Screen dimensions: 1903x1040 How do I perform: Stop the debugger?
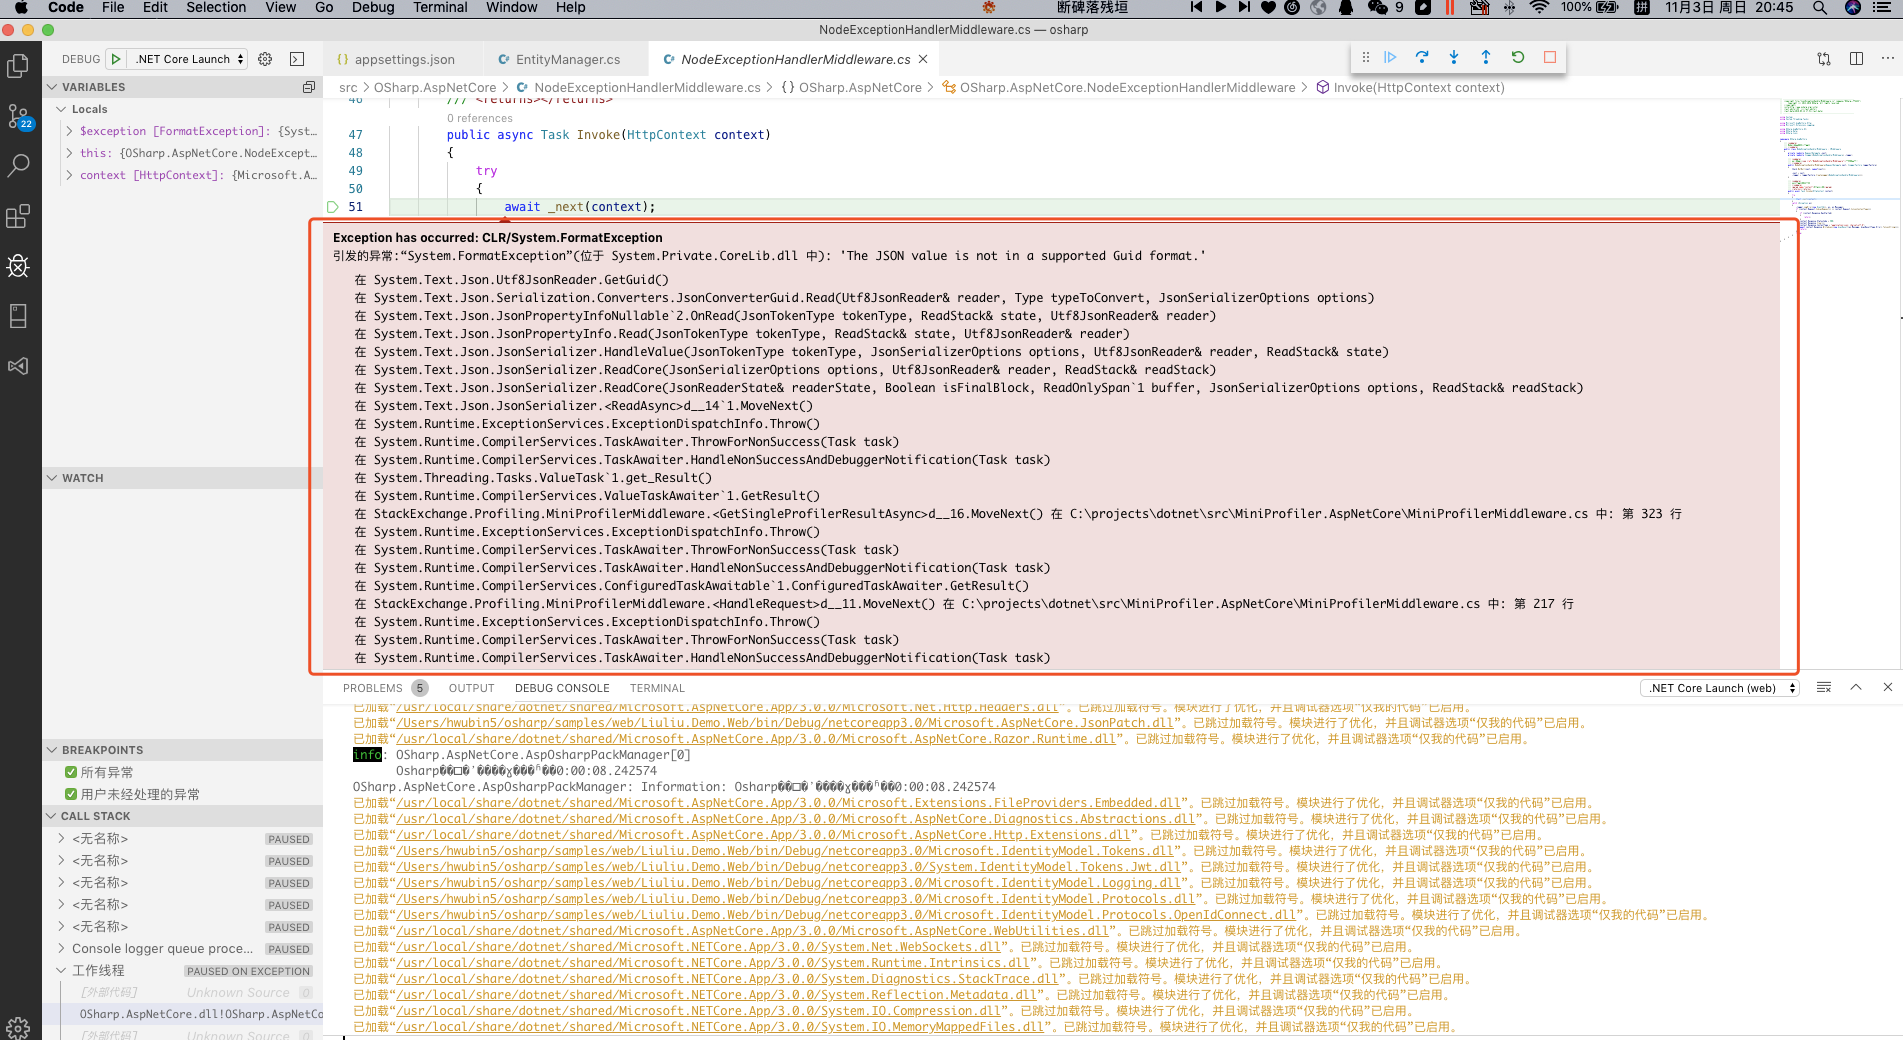tap(1550, 57)
